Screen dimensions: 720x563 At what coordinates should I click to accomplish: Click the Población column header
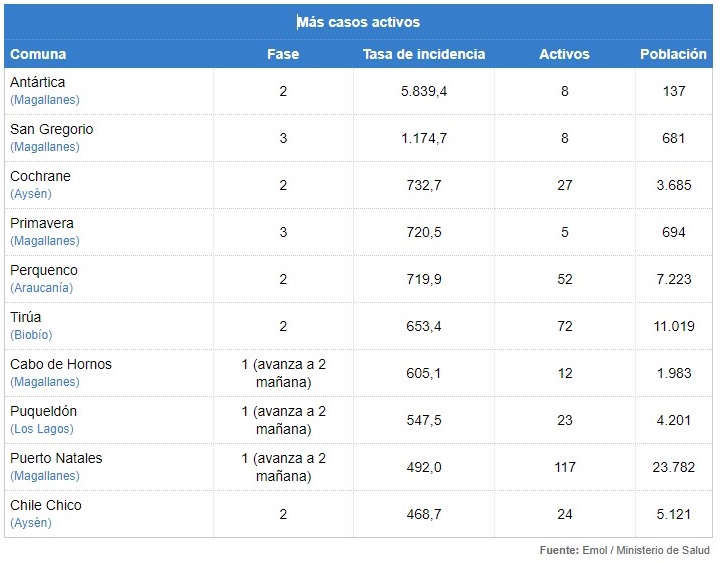(x=673, y=54)
